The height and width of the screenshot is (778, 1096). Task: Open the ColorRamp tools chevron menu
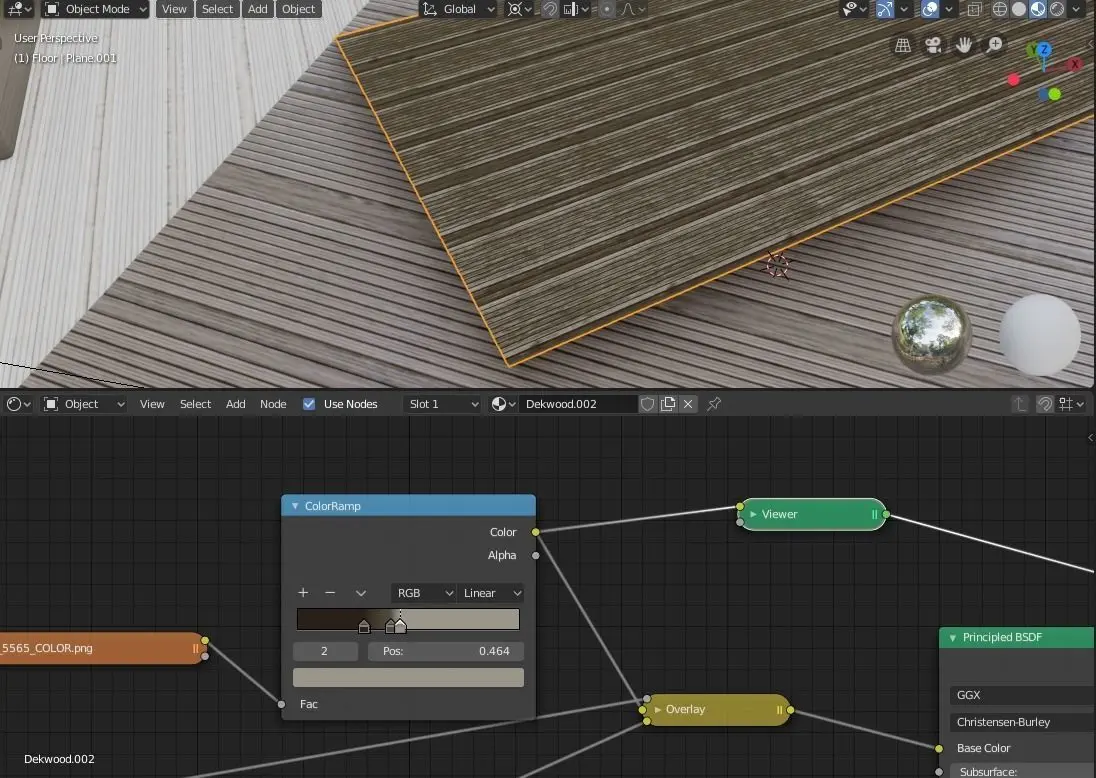click(361, 593)
